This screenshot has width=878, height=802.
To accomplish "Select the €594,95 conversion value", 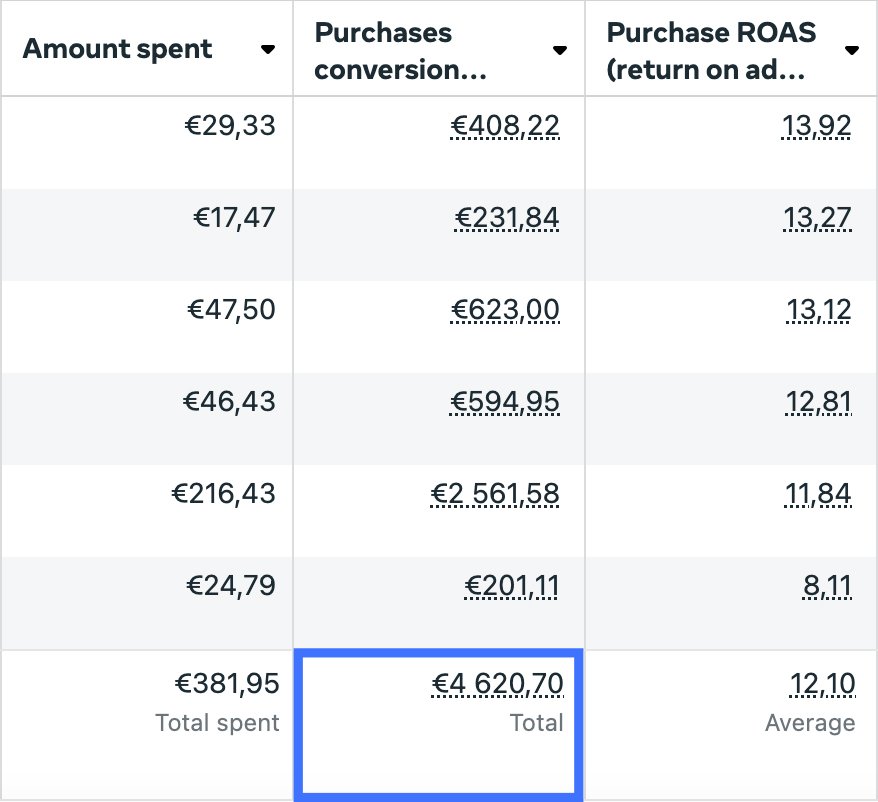I will pos(505,402).
